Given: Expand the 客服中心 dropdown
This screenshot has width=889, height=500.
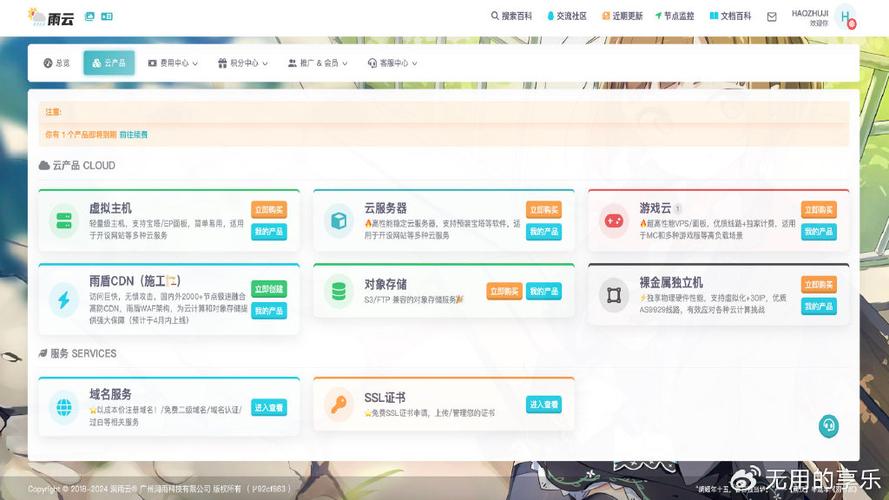Looking at the screenshot, I should 392,63.
